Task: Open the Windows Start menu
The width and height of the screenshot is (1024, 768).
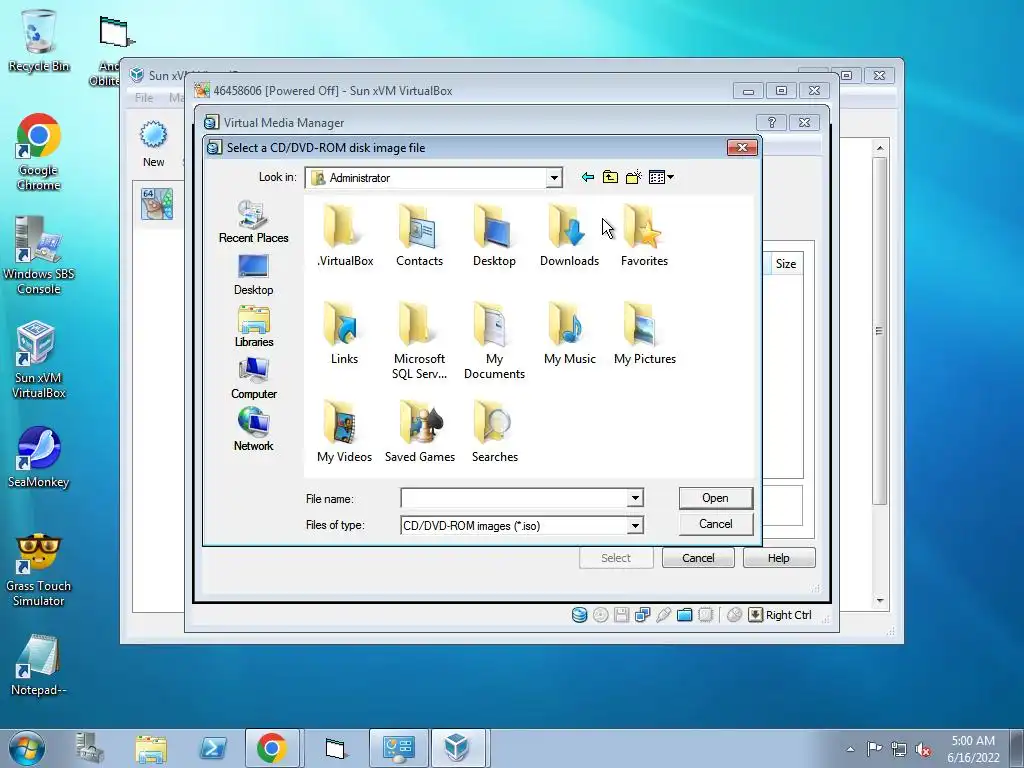Action: [27, 748]
